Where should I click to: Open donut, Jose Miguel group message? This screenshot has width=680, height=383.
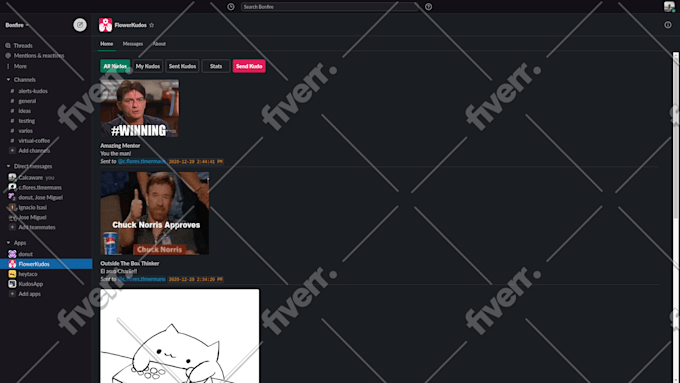click(40, 197)
